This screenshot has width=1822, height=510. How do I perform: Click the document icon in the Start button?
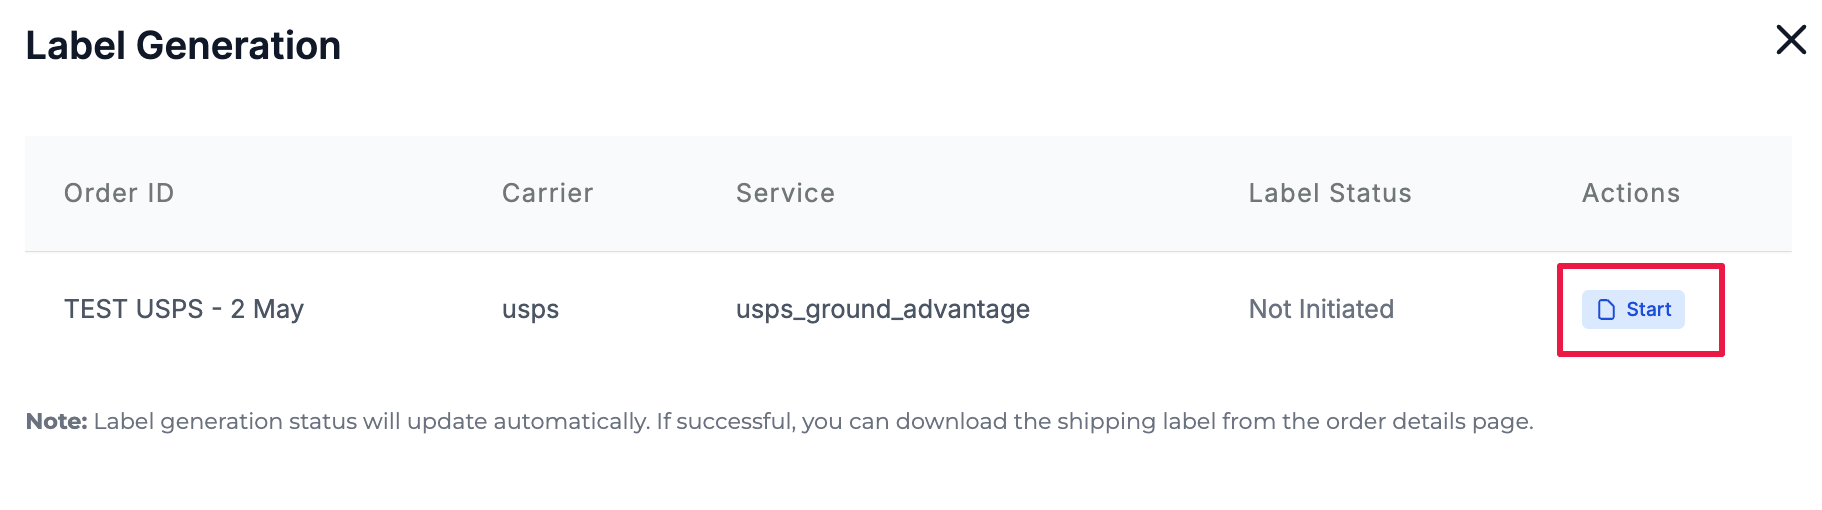(x=1606, y=310)
